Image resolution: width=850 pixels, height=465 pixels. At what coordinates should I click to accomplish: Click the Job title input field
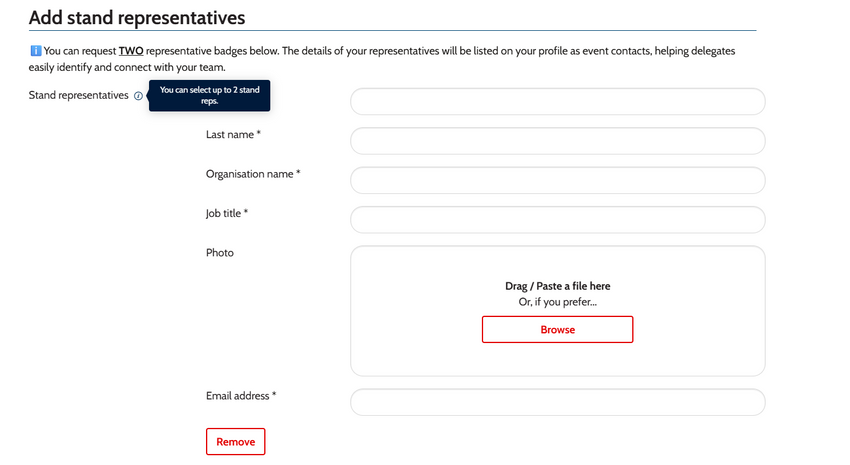tap(557, 219)
